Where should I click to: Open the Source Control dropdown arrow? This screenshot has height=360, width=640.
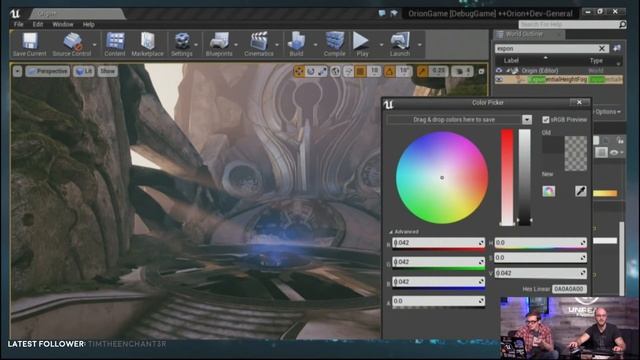pos(95,44)
